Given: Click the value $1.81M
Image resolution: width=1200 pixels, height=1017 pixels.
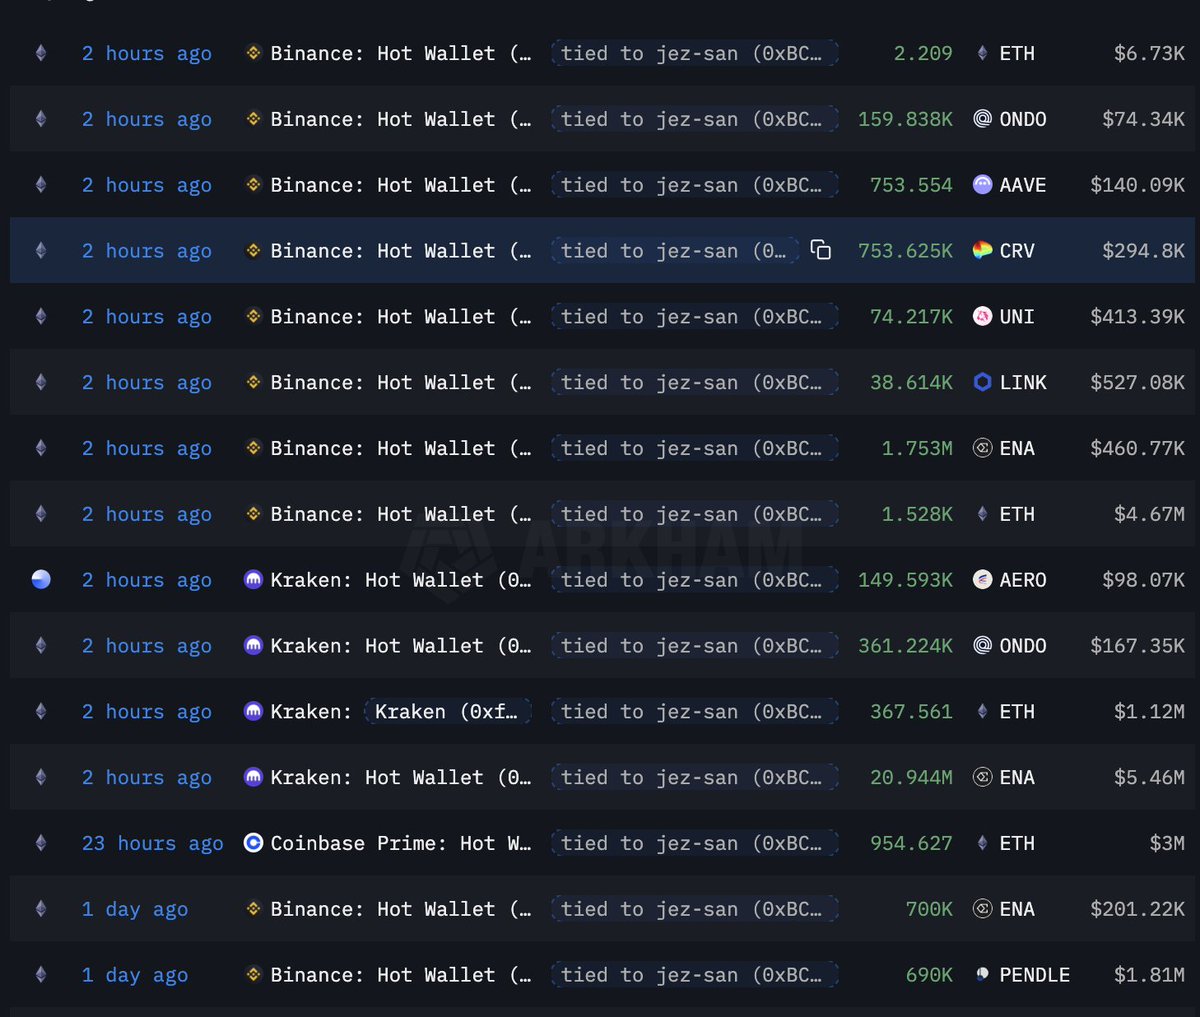Looking at the screenshot, I should point(1150,975).
